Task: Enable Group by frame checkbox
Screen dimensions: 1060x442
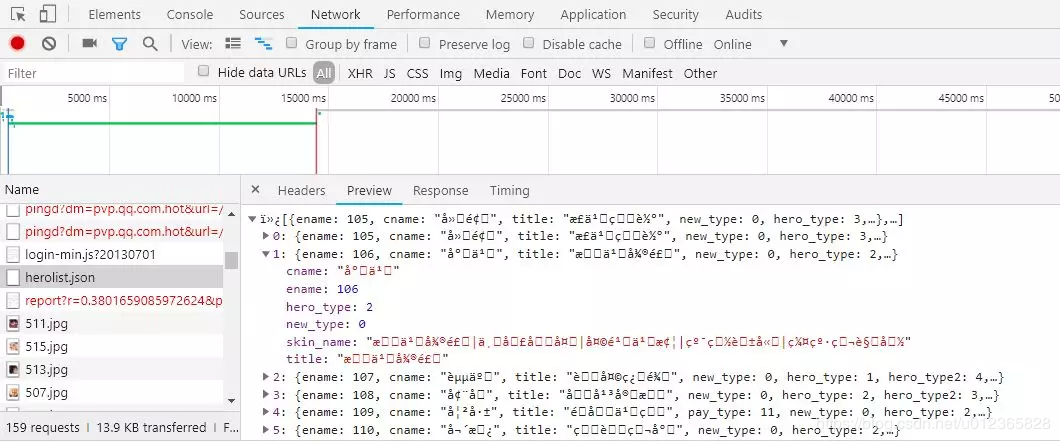Action: 291,43
